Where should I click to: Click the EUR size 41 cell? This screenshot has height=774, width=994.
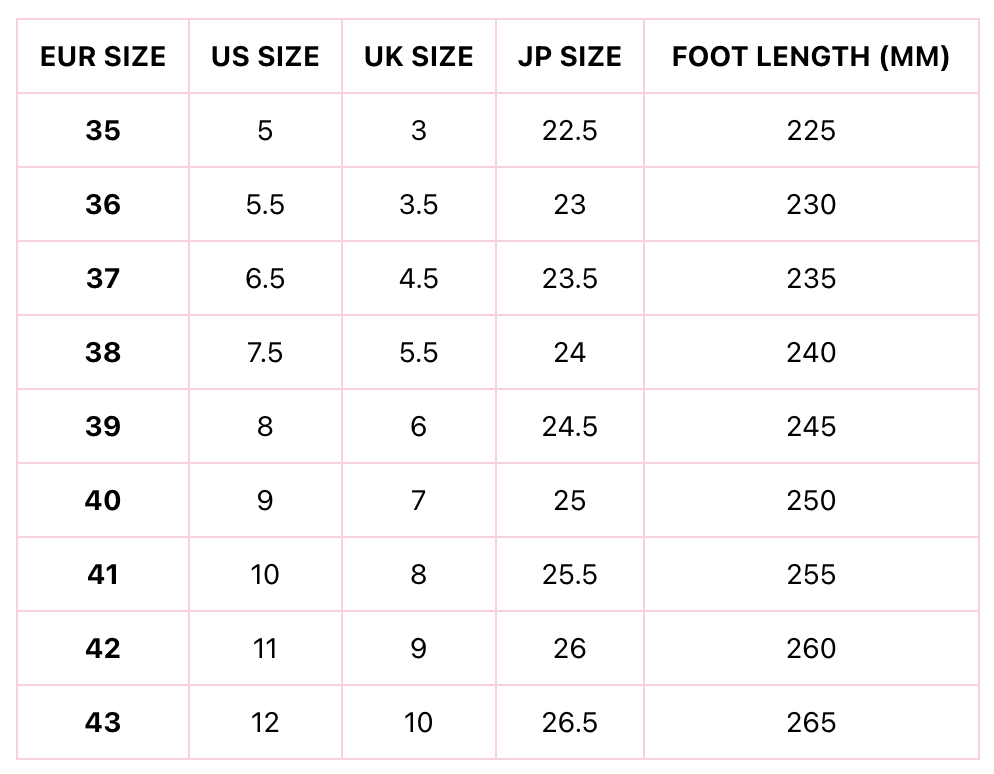(103, 575)
